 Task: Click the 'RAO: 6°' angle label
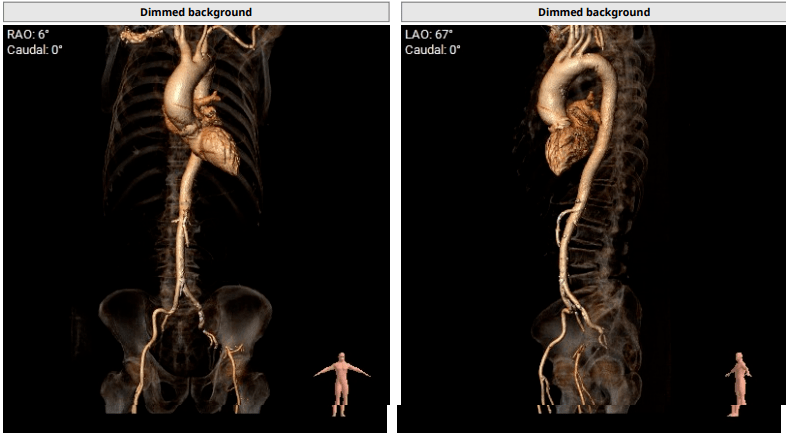28,35
